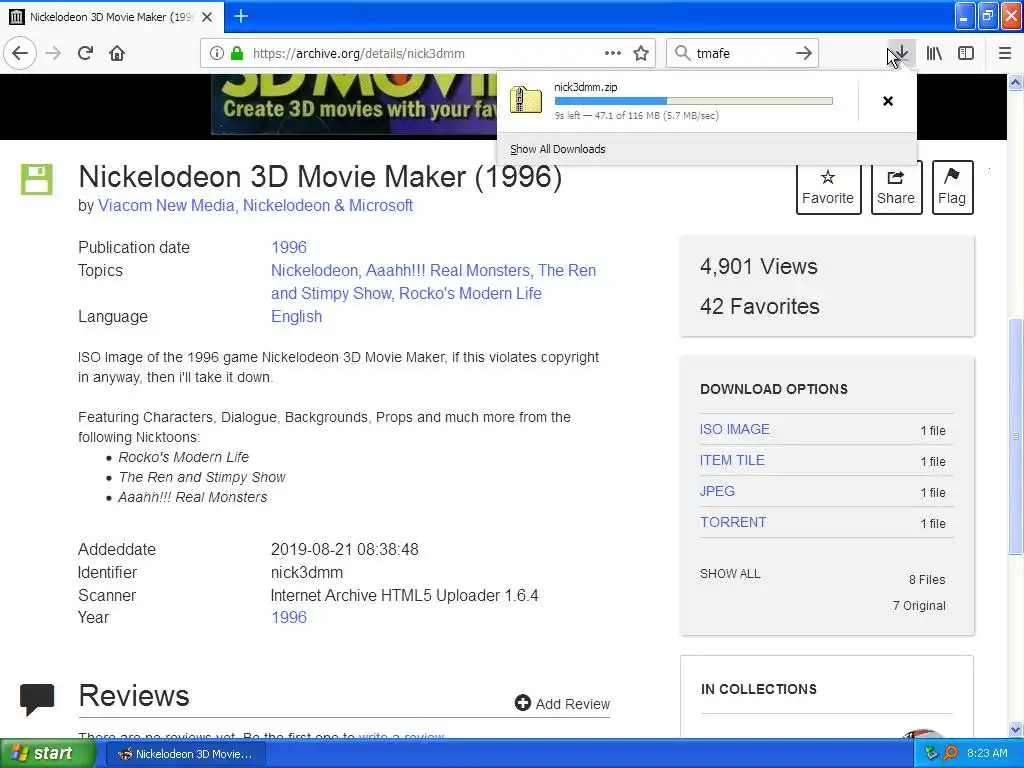The height and width of the screenshot is (768, 1024).
Task: Toggle the downloads panel arrow button
Action: pyautogui.click(x=901, y=54)
